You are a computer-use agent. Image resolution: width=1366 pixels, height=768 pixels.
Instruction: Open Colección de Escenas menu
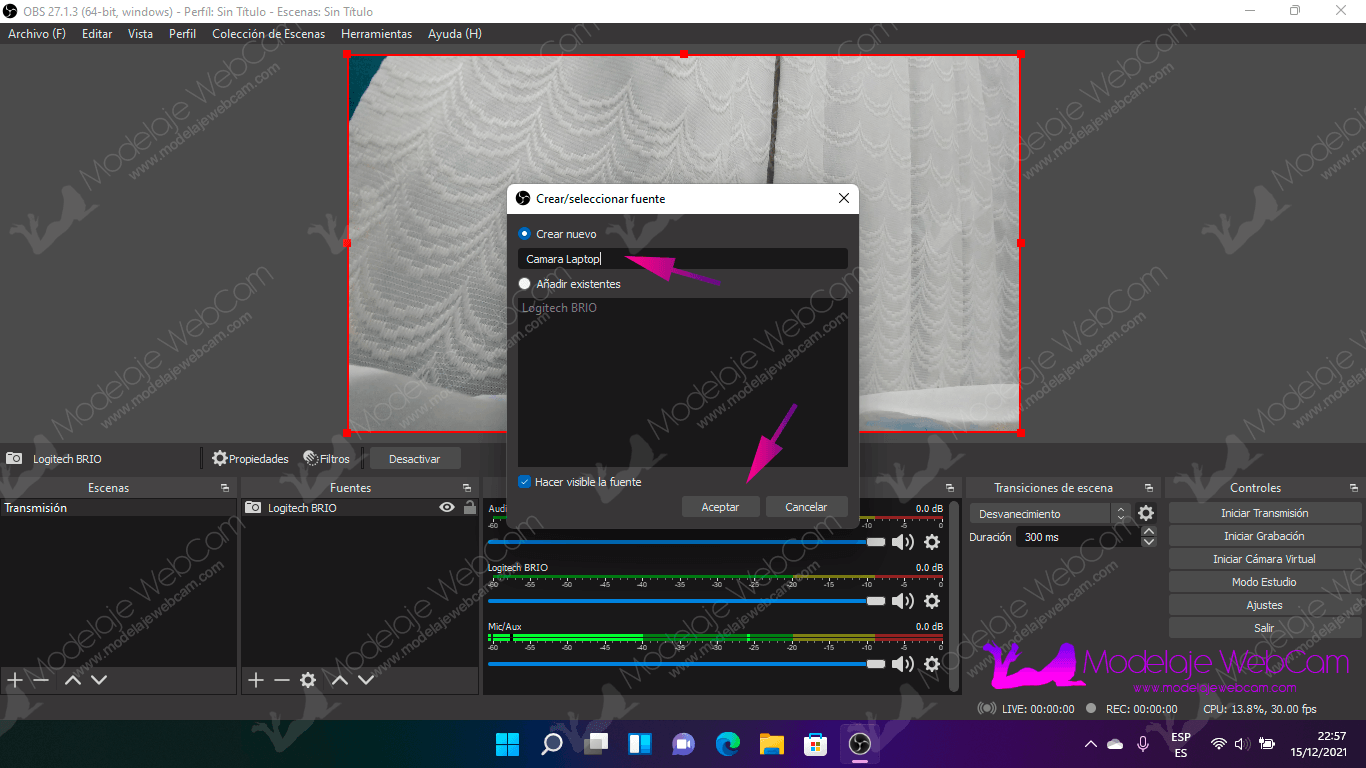(268, 34)
